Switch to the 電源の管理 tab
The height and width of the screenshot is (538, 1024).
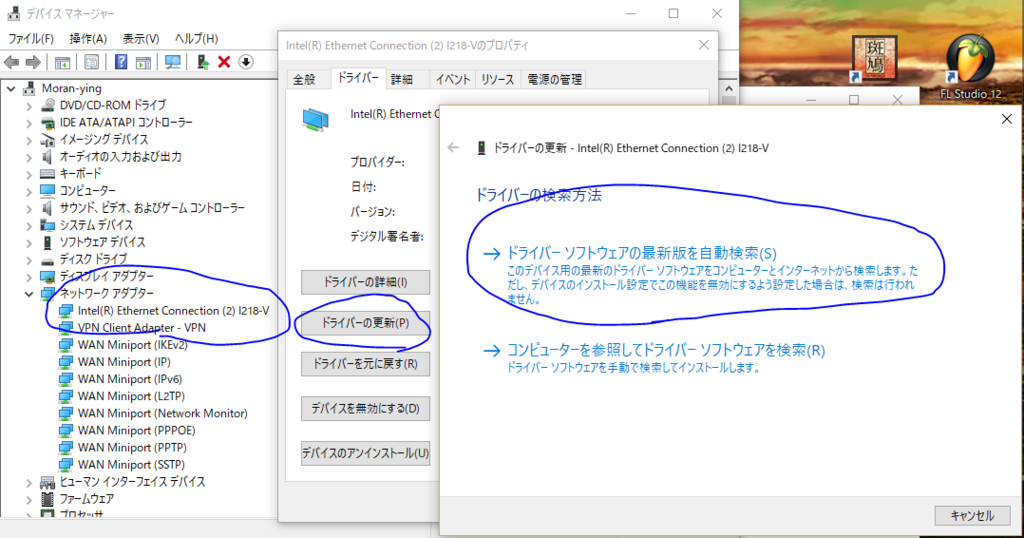click(x=554, y=80)
